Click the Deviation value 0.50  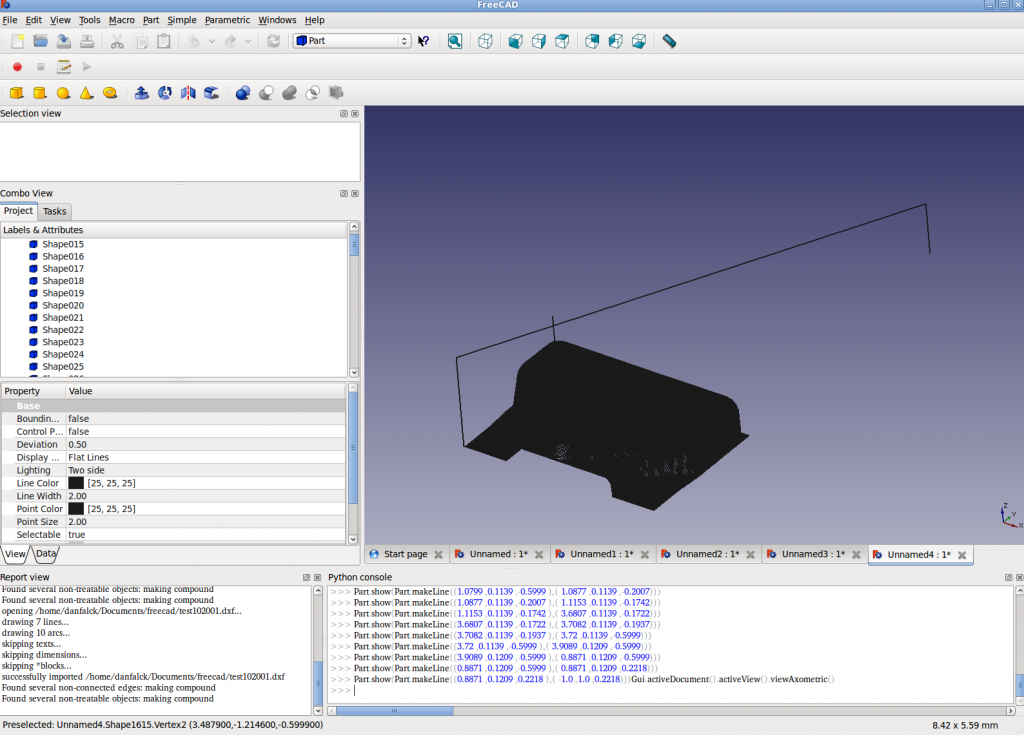[x=77, y=444]
